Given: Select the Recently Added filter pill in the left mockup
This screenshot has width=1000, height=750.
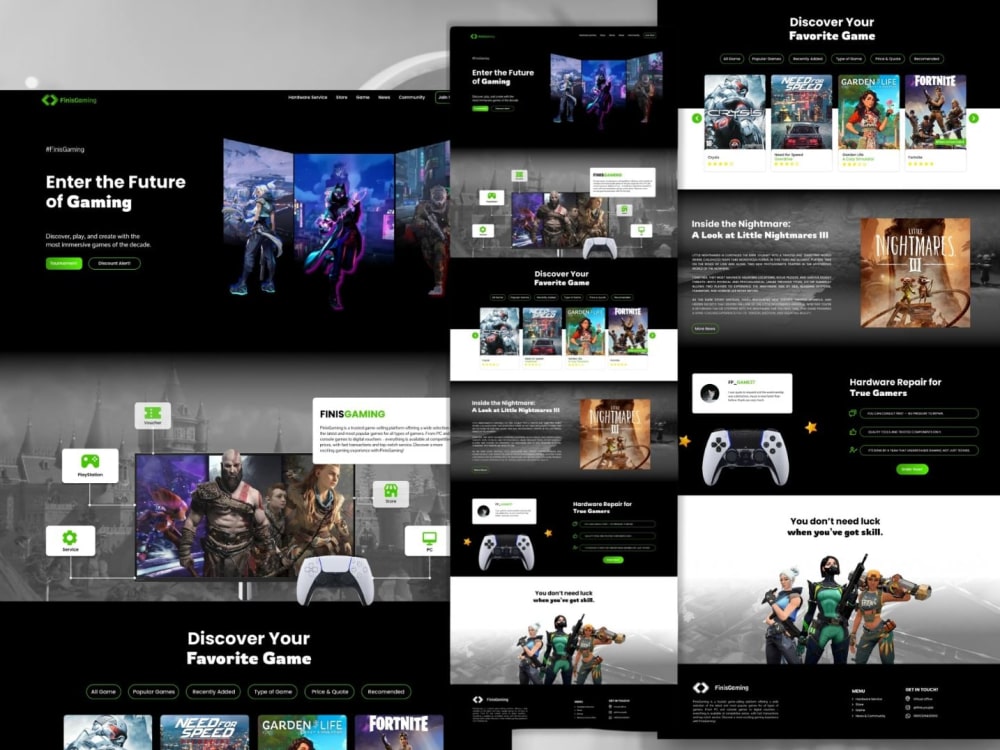Looking at the screenshot, I should click(x=214, y=692).
